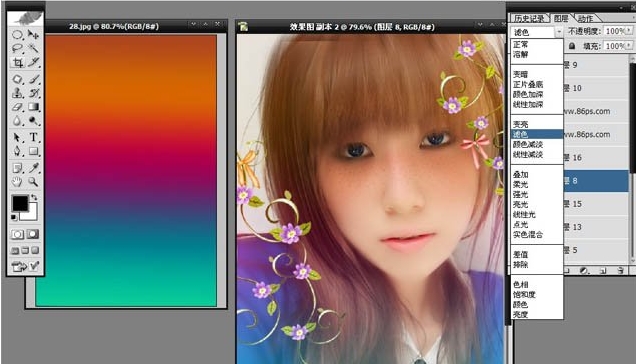Click the delete layer trash icon
Screen dimensions: 636x364
(x=620, y=270)
